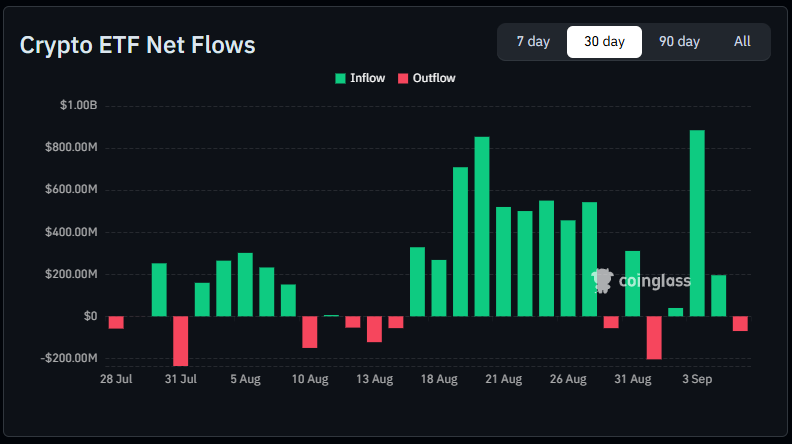Switch to the 7 day range tab
Screen dimensions: 792x444
point(533,41)
